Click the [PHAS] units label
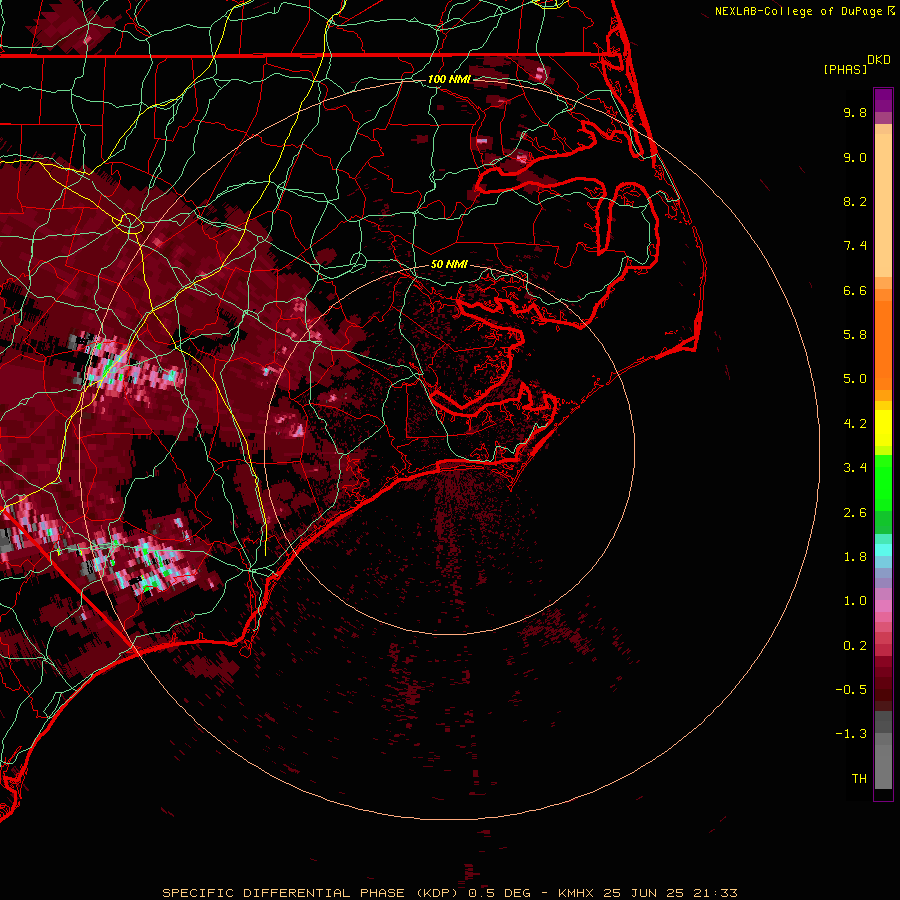The image size is (900, 900). coord(845,69)
